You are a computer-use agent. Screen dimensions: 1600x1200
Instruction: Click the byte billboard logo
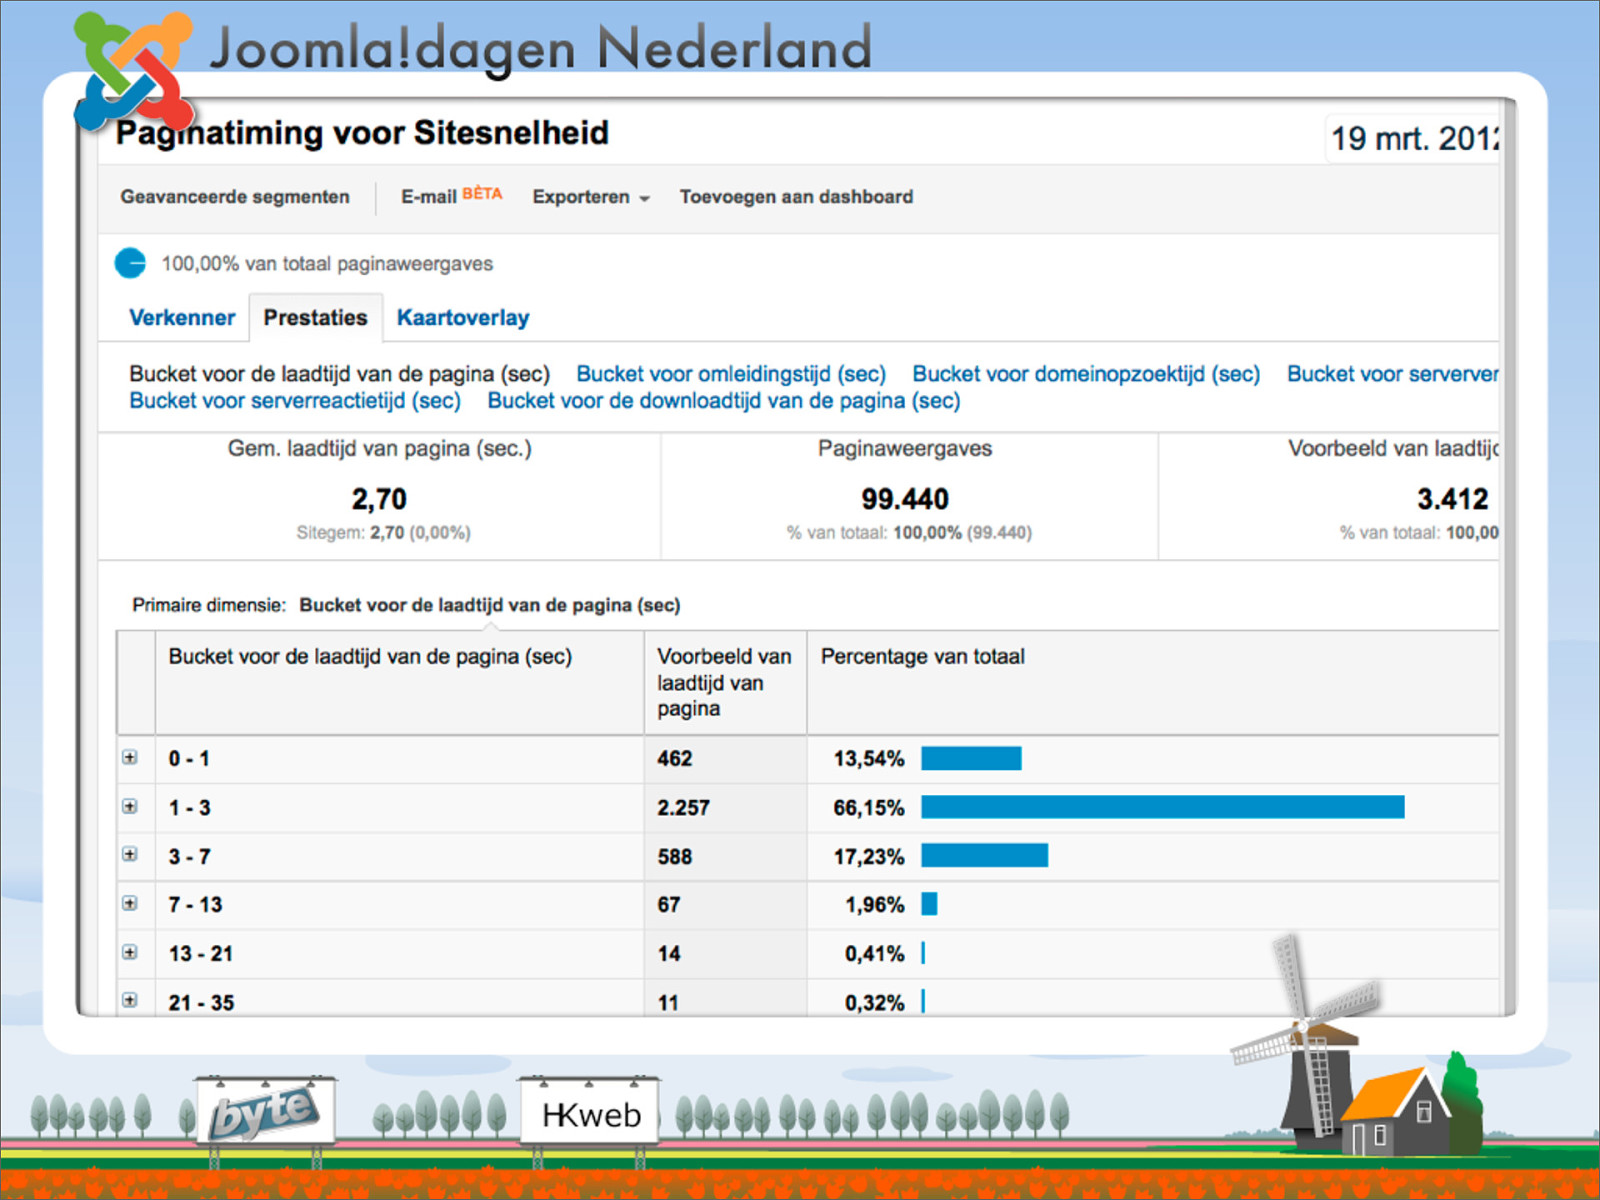(x=266, y=1112)
